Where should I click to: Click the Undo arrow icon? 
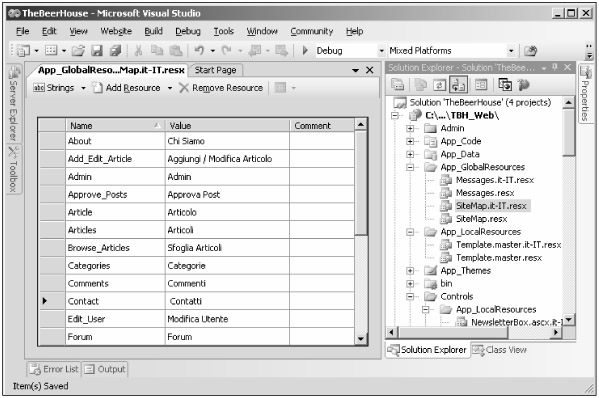199,50
